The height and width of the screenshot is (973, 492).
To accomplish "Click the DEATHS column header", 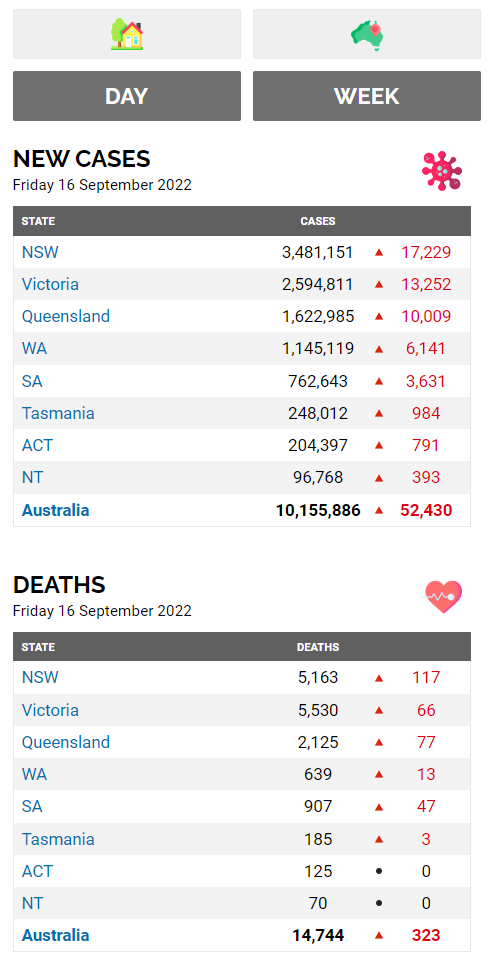I will click(318, 647).
